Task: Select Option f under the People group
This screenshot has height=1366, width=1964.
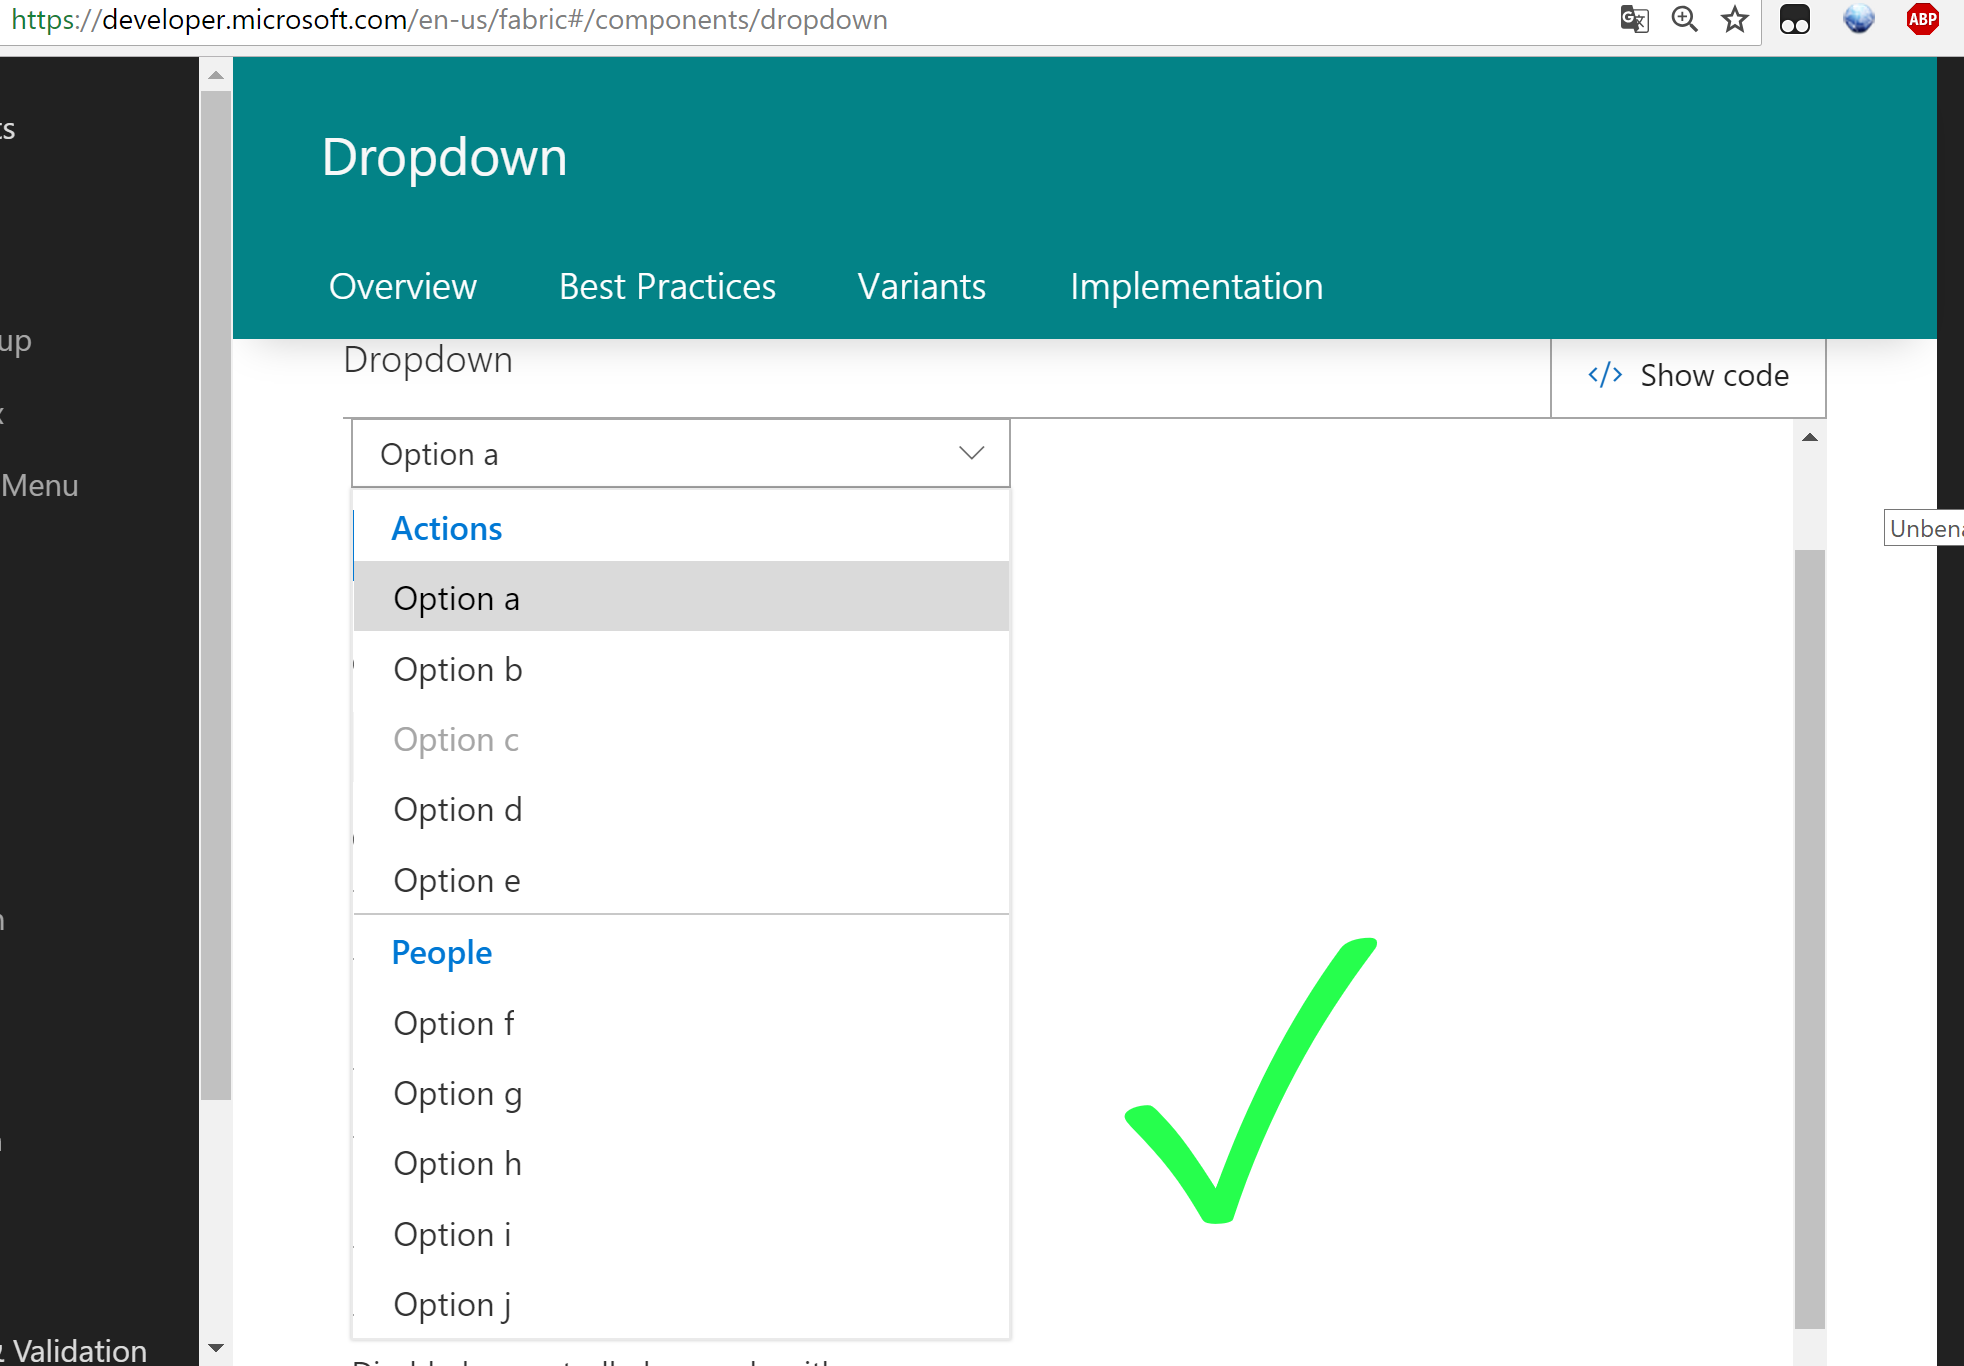Action: click(x=453, y=1023)
